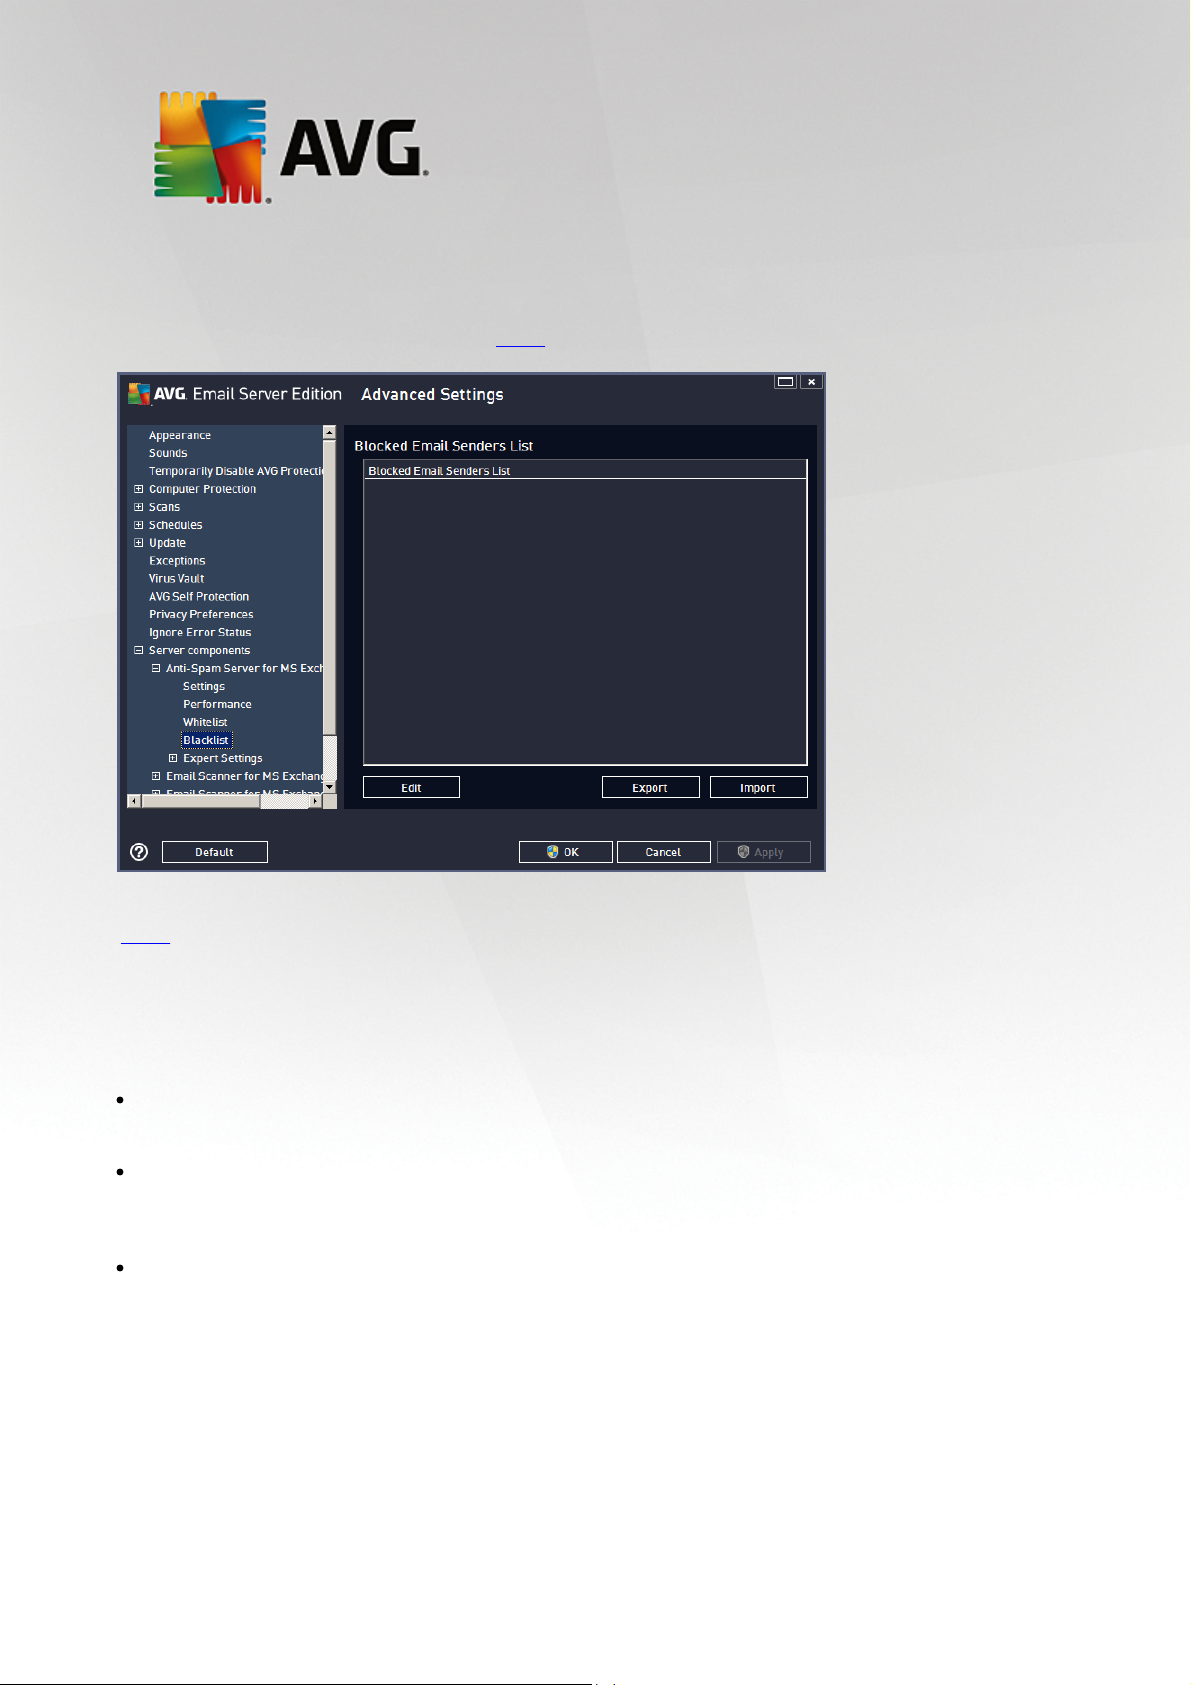Select Privacy Preferences item
Image resolution: width=1191 pixels, height=1685 pixels.
tap(201, 615)
